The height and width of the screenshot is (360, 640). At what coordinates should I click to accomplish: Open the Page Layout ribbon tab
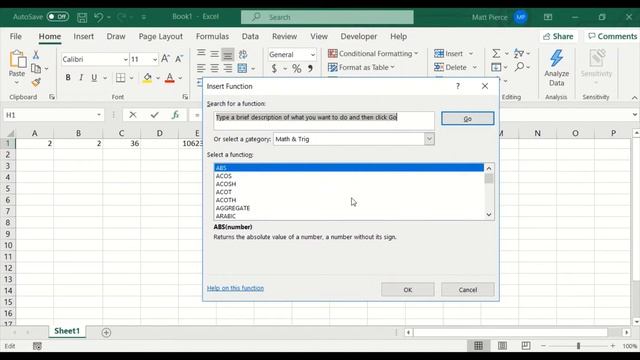click(x=160, y=36)
